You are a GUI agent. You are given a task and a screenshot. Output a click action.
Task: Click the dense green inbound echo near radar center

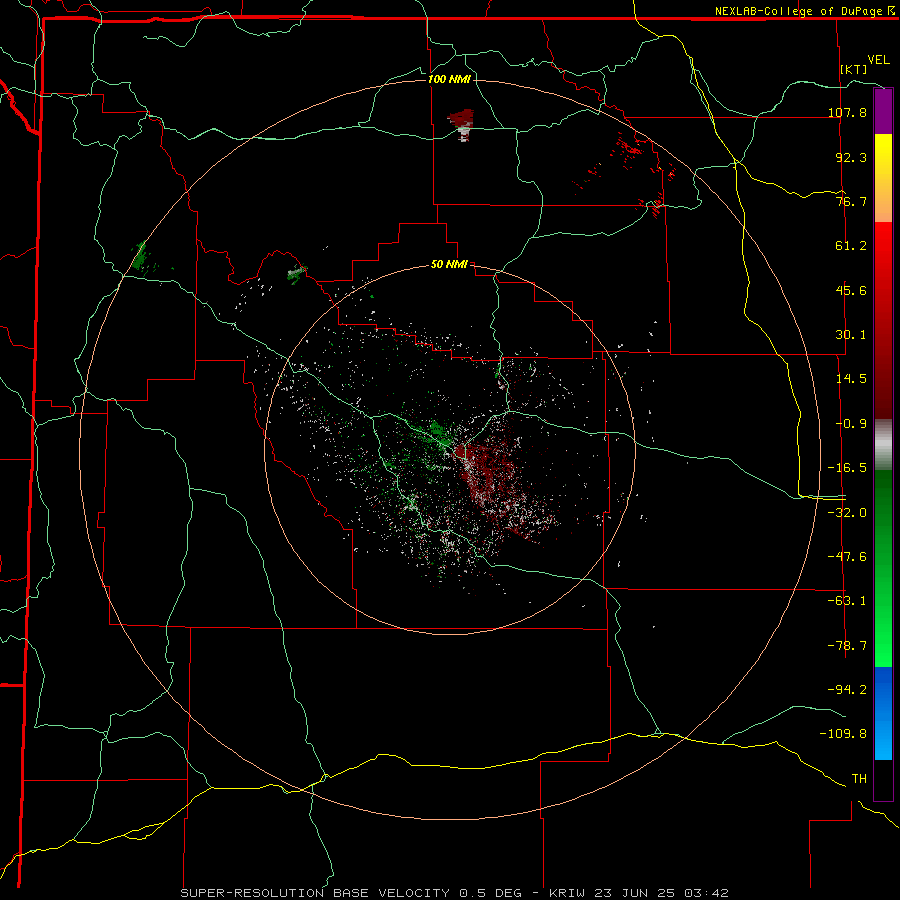pyautogui.click(x=439, y=432)
